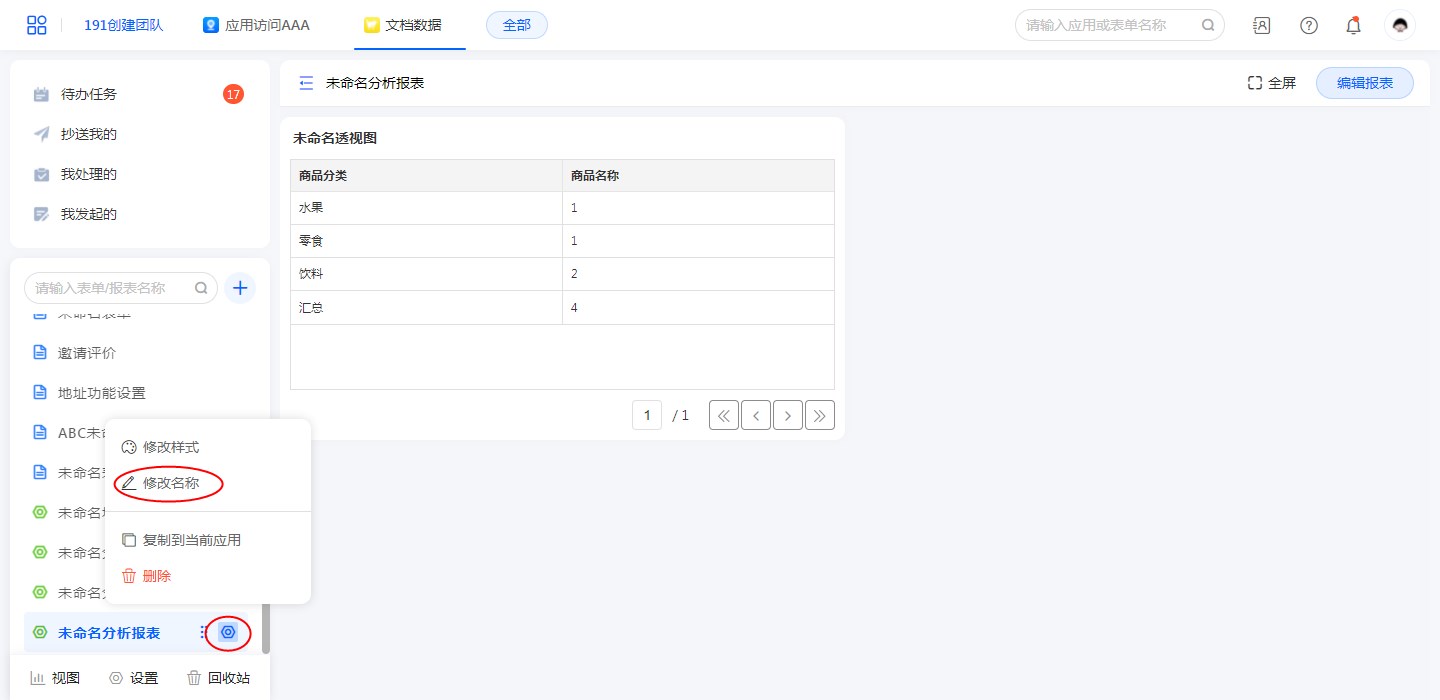Viewport: 1440px width, 700px height.
Task: Collapse the sidebar with the menu-fold icon
Action: pos(306,83)
